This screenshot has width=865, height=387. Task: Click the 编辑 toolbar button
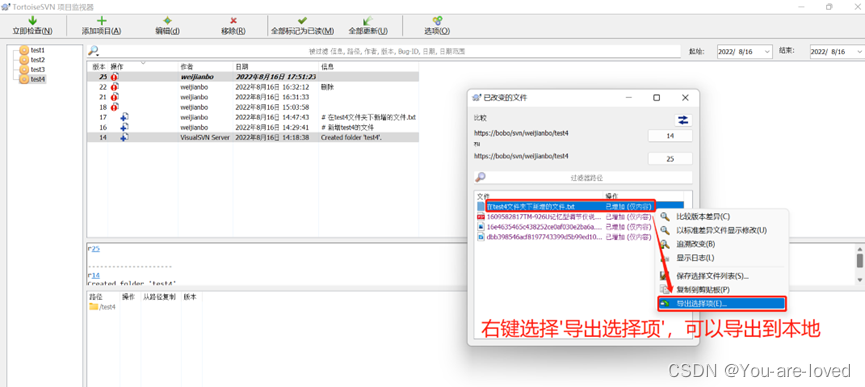[x=167, y=25]
